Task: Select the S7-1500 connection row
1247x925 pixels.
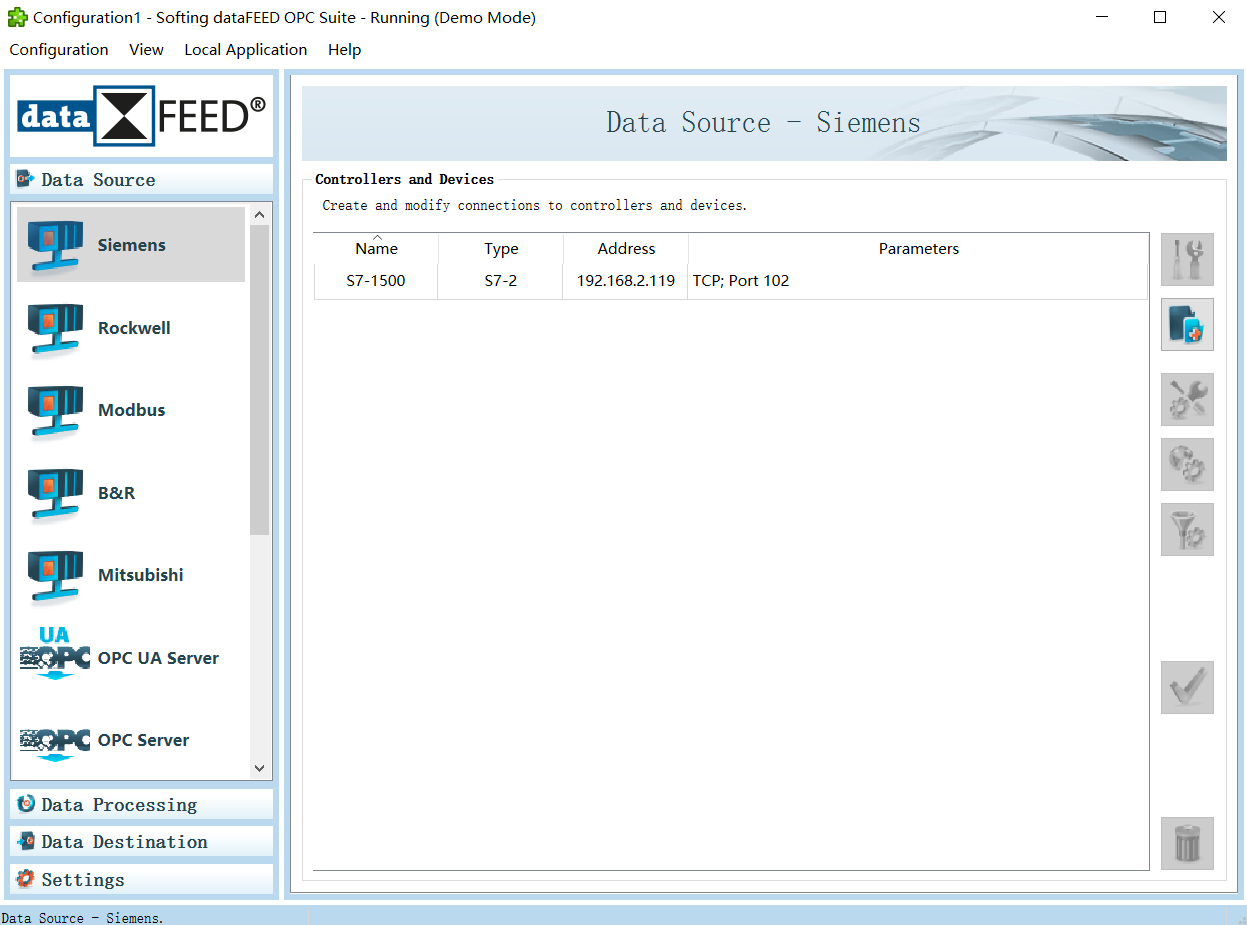Action: tap(377, 281)
